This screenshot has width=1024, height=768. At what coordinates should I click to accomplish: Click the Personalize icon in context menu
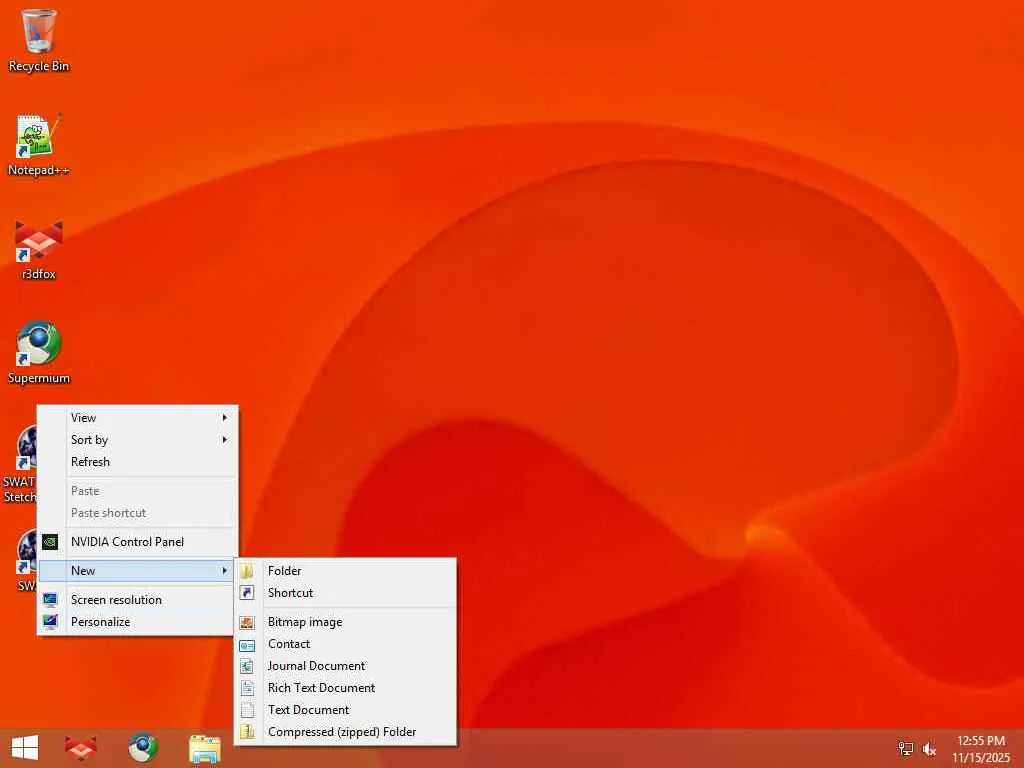click(x=50, y=622)
